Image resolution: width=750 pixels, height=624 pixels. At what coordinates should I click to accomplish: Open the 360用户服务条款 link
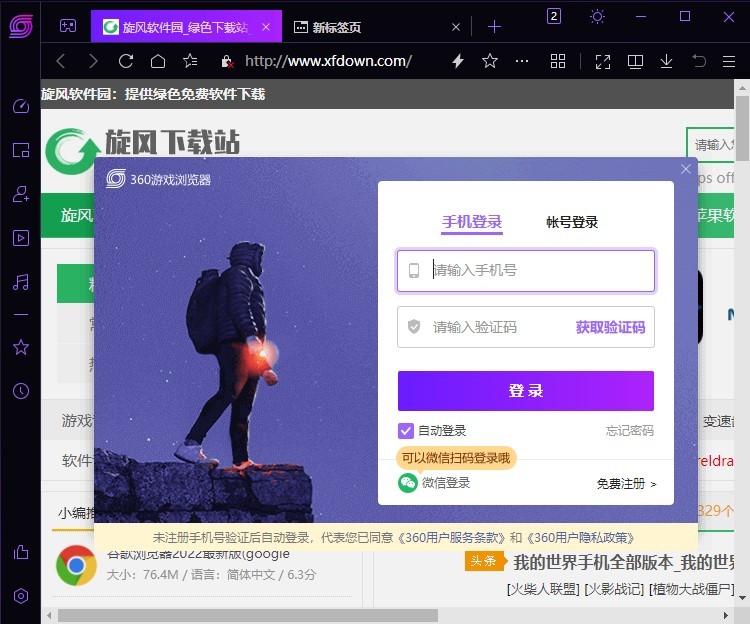[x=452, y=538]
